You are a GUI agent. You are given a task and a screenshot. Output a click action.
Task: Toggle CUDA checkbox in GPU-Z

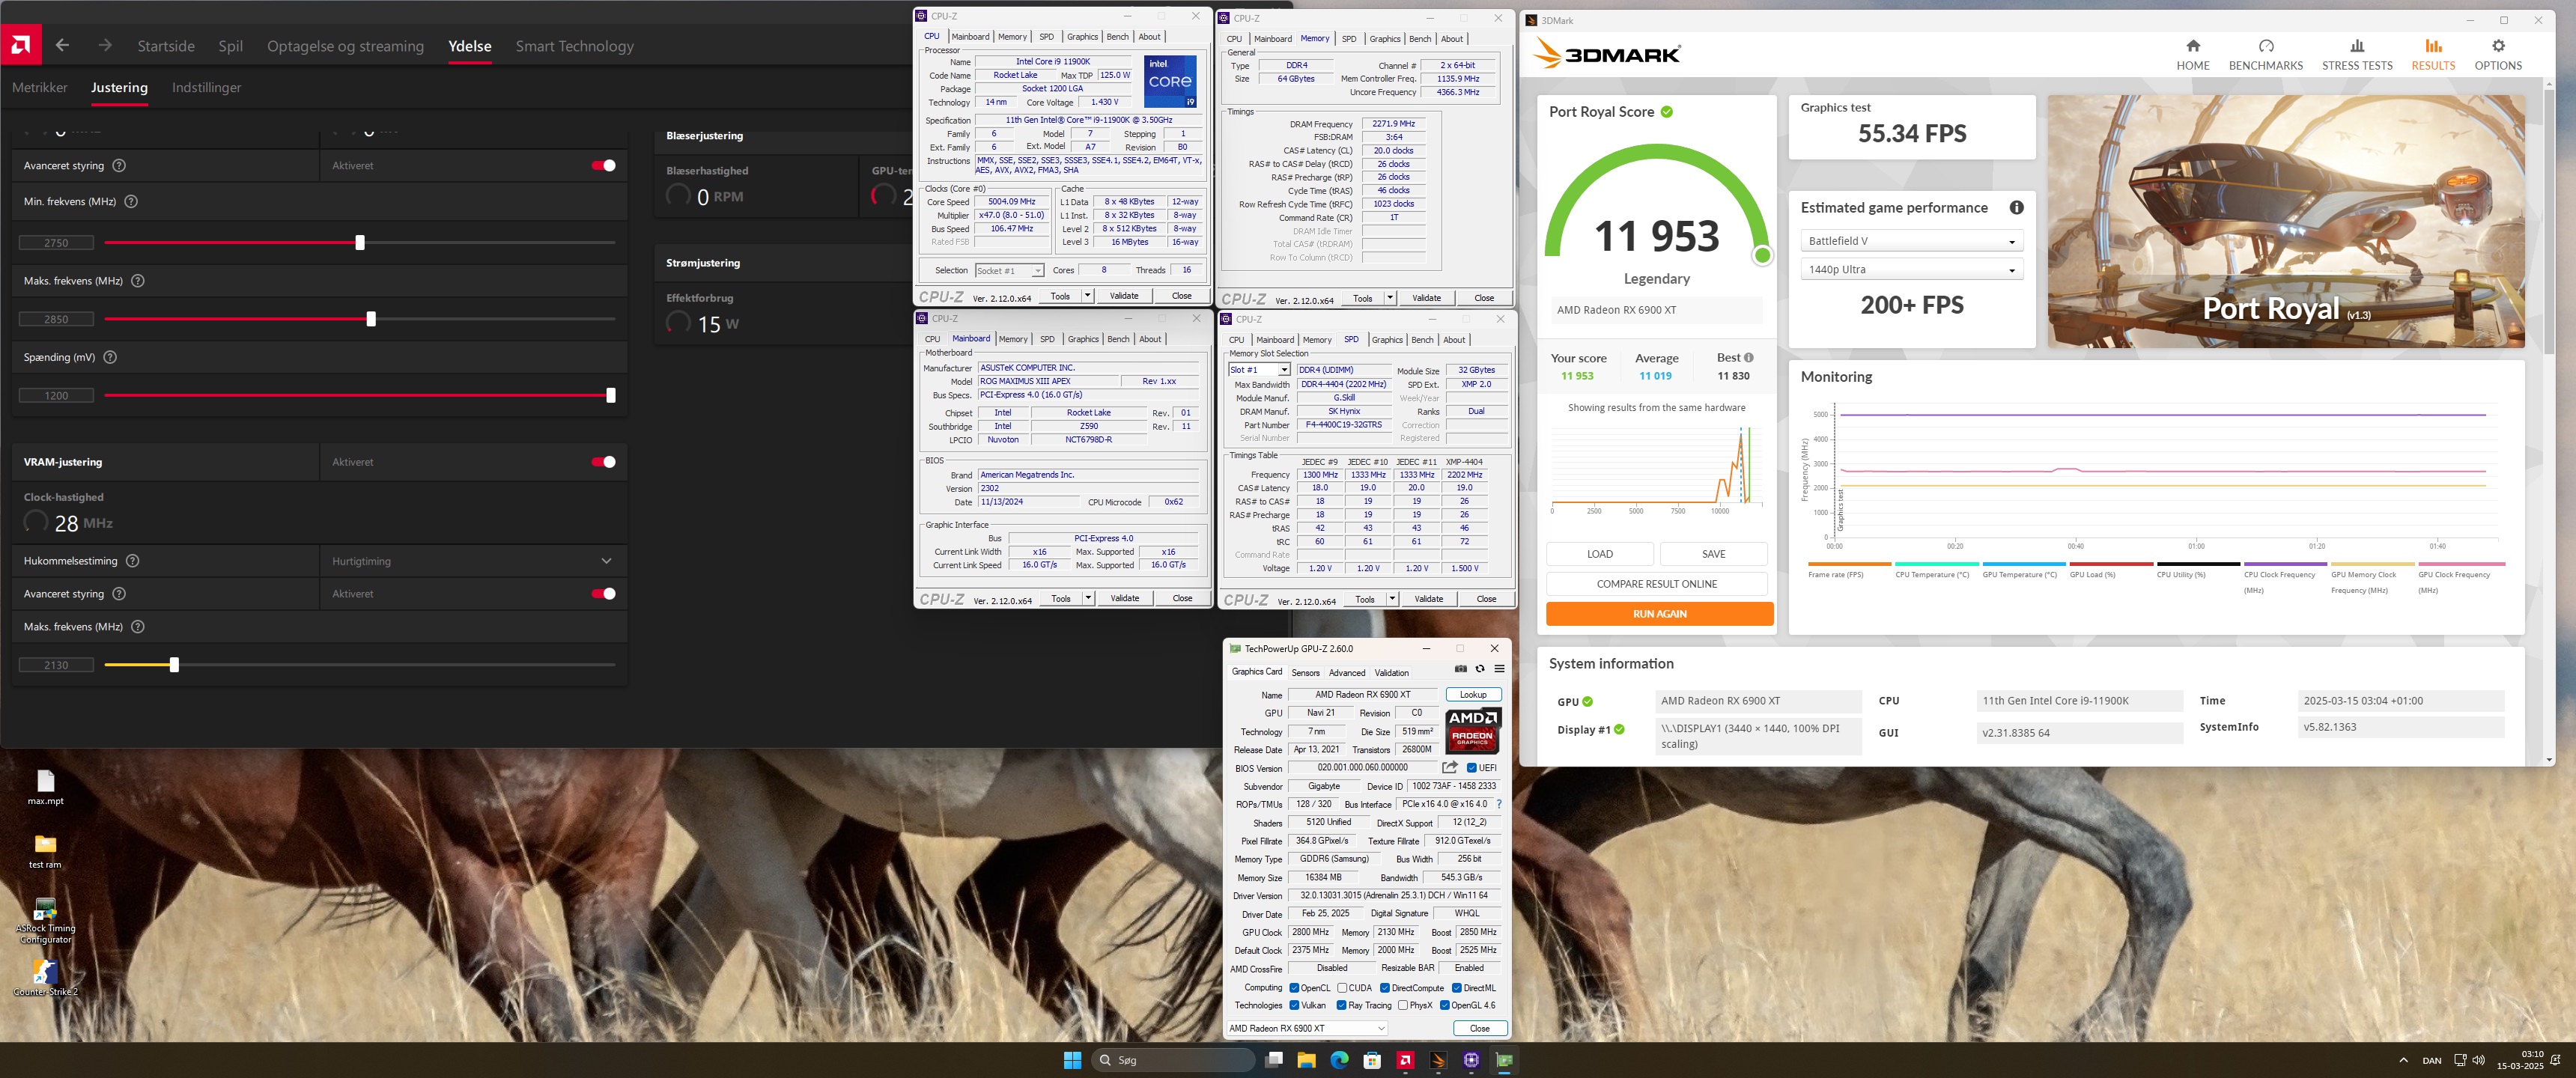(x=1342, y=988)
